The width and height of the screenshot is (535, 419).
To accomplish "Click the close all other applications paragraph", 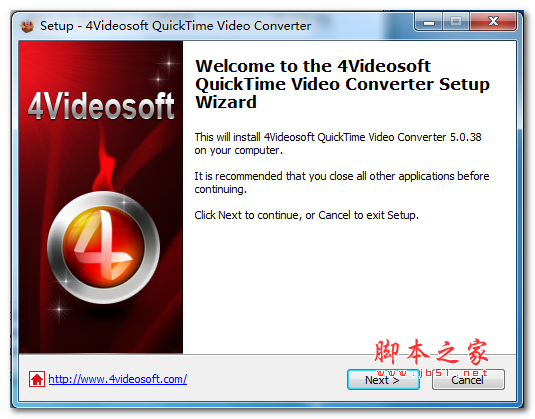I will [342, 183].
